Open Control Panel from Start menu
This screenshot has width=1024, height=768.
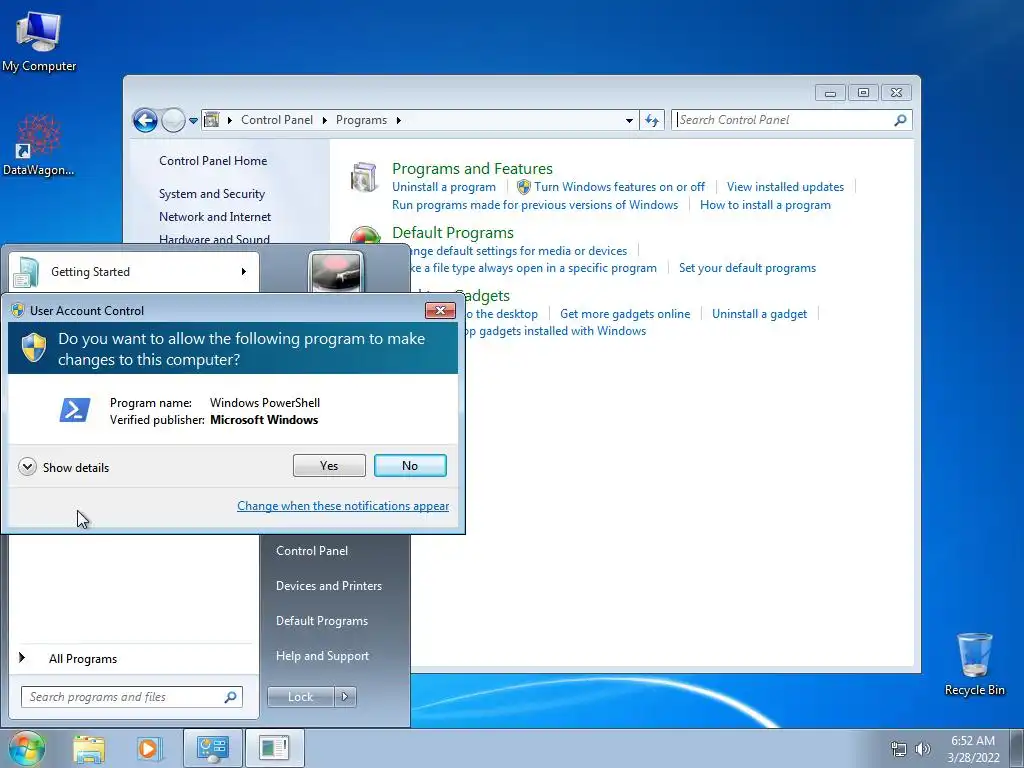coord(312,551)
